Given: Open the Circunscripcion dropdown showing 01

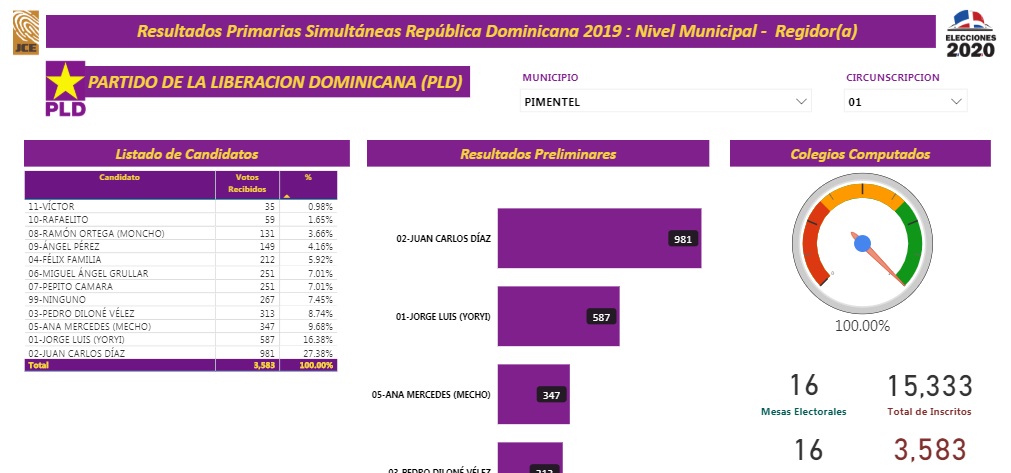Looking at the screenshot, I should (905, 101).
